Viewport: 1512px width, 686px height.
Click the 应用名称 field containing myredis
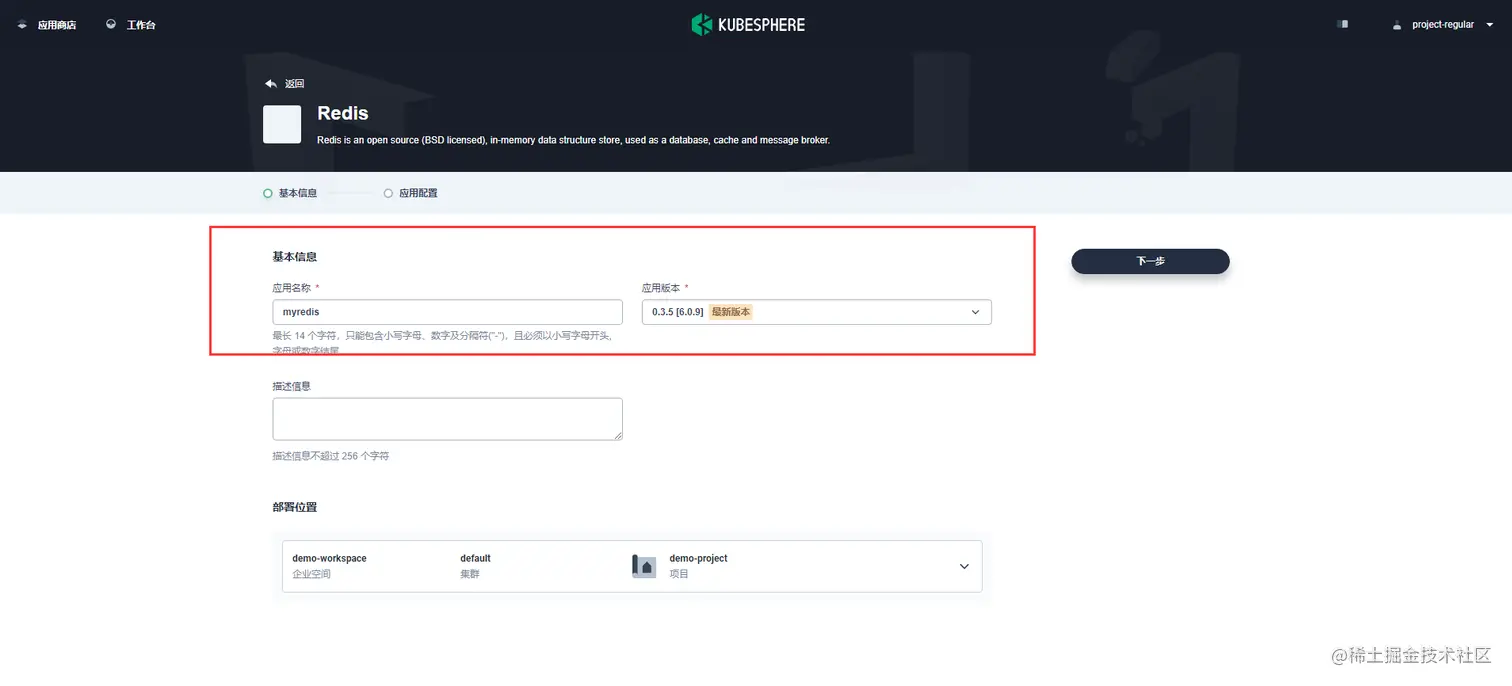point(447,312)
